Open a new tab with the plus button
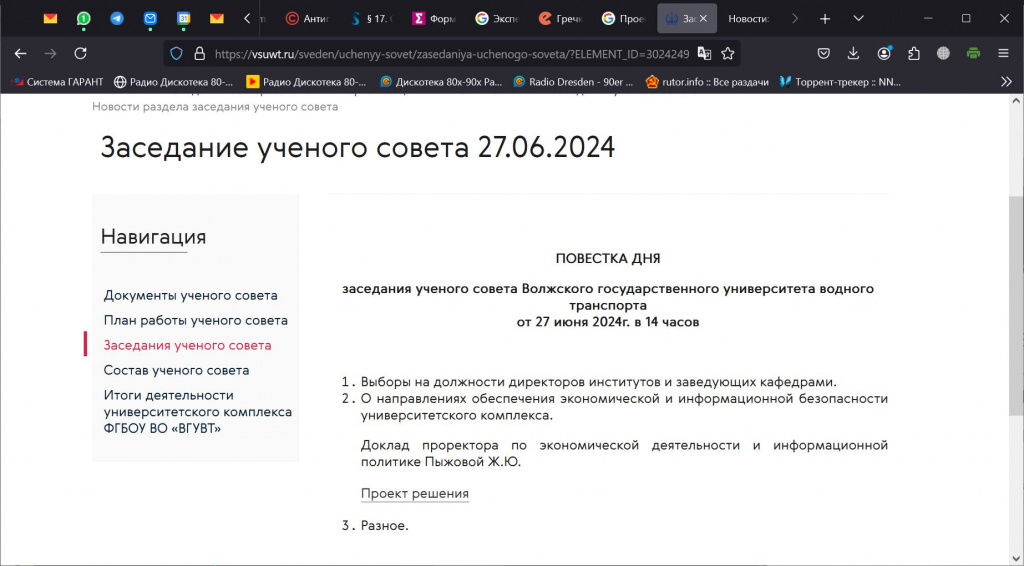The width and height of the screenshot is (1024, 566). pyautogui.click(x=825, y=19)
